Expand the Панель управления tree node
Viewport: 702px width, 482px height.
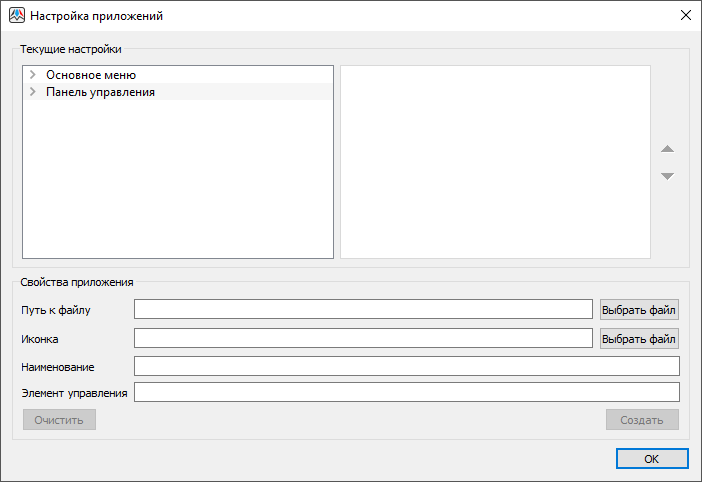point(33,92)
